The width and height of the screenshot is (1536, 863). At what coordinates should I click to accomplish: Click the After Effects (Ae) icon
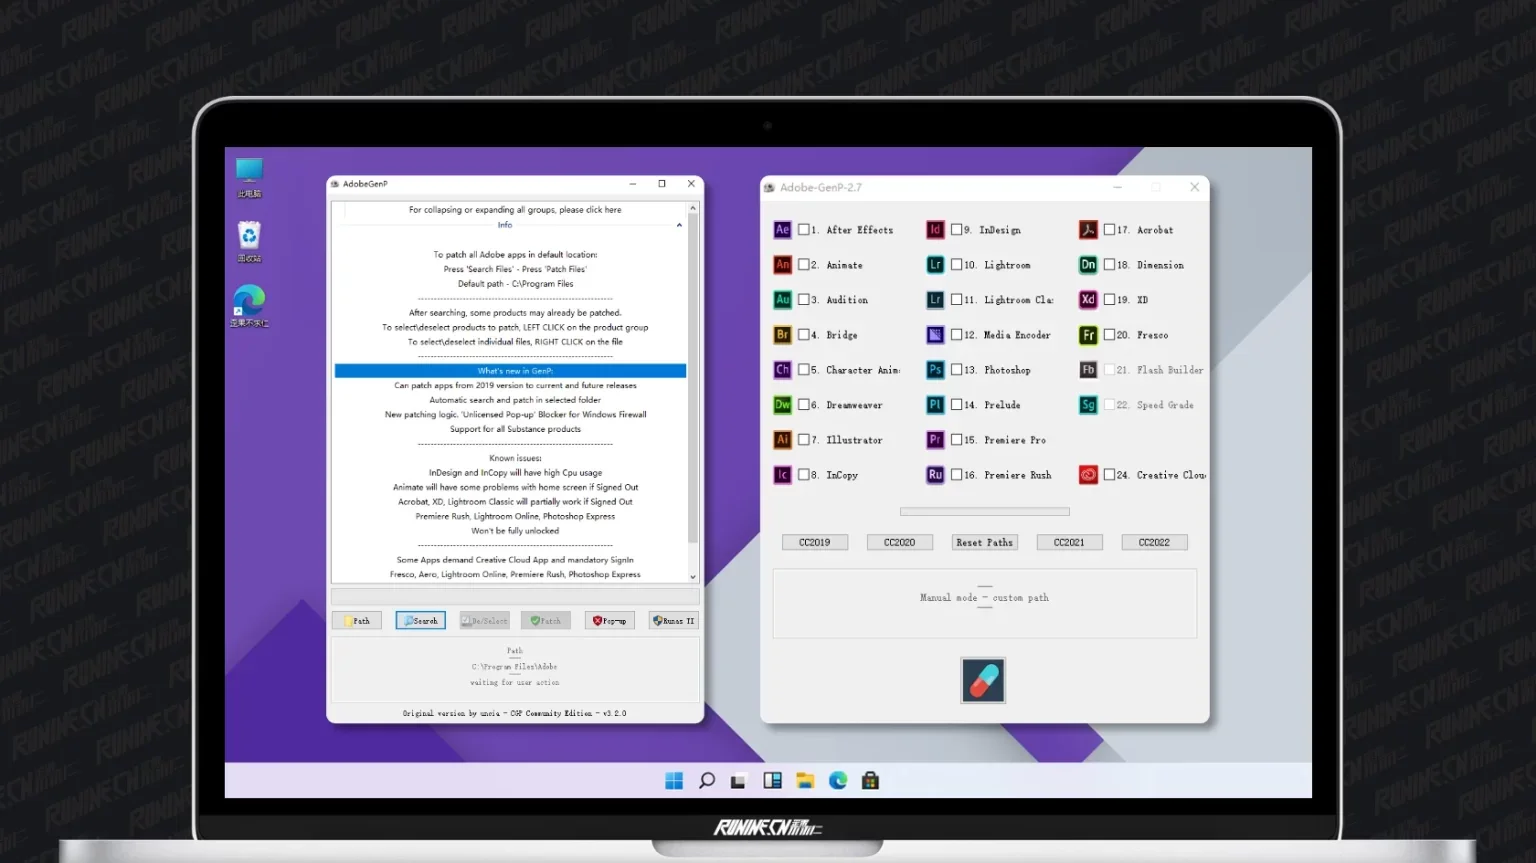783,230
